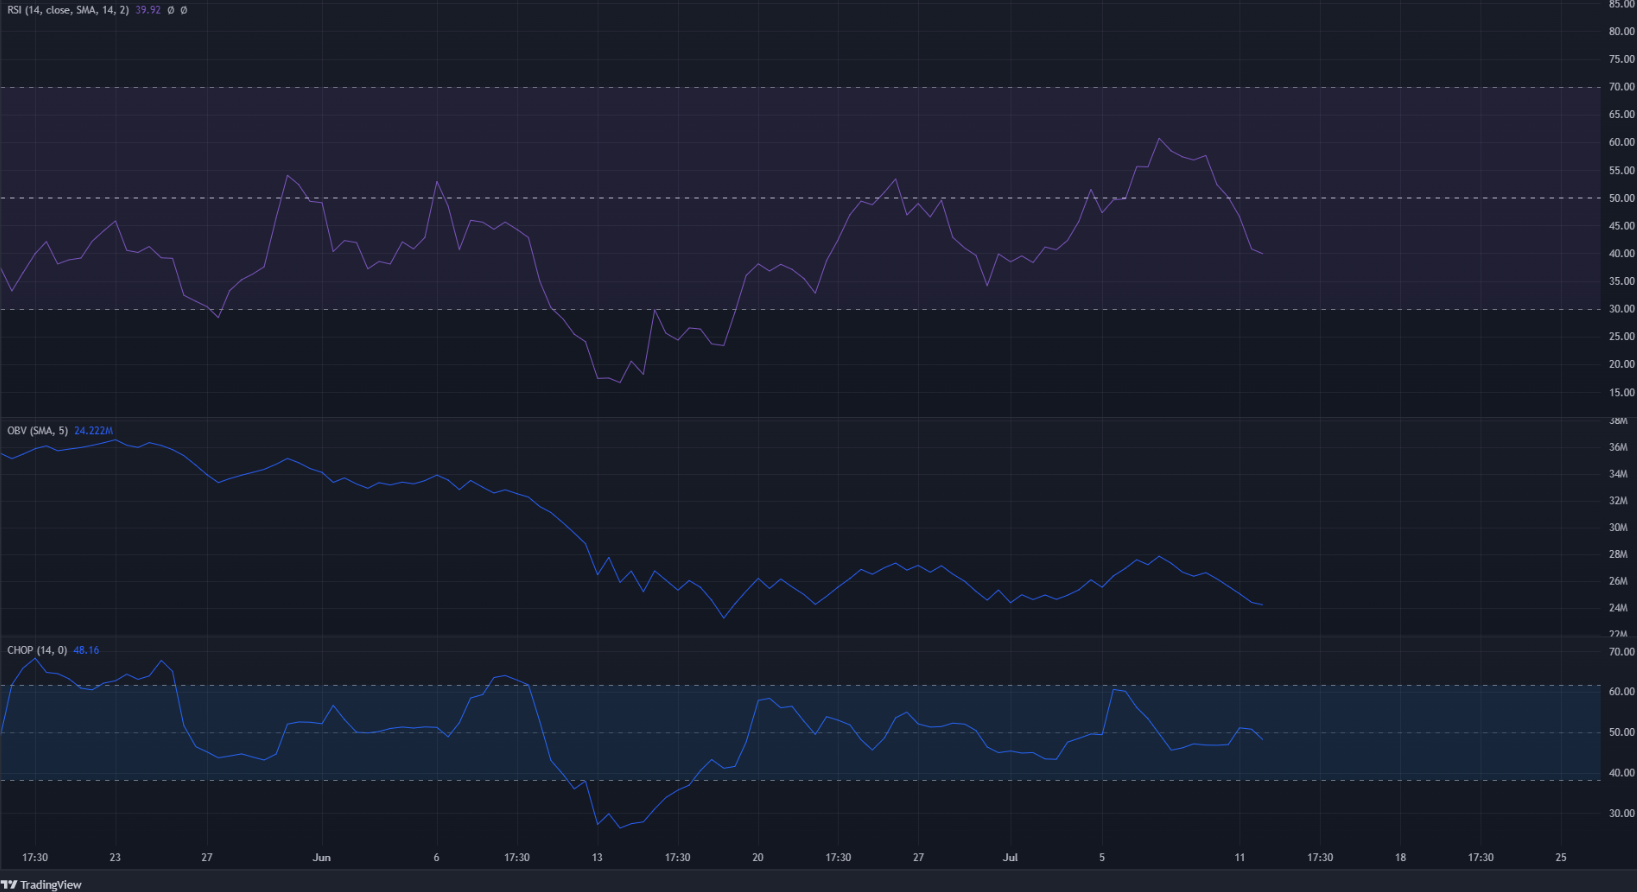Click the 65.00 label on the RSI scale
Viewport: 1637px width, 892px height.
click(x=1621, y=115)
